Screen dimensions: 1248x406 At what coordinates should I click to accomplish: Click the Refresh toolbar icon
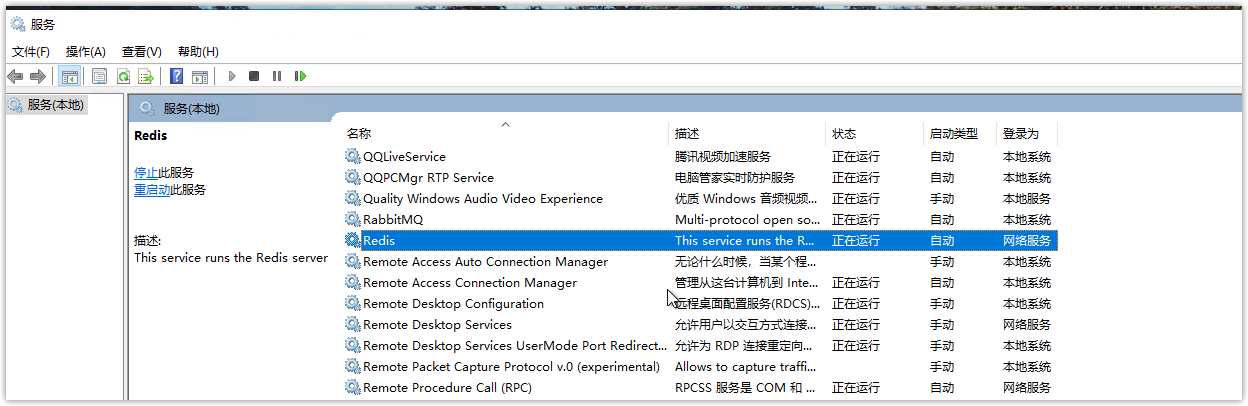[x=123, y=76]
